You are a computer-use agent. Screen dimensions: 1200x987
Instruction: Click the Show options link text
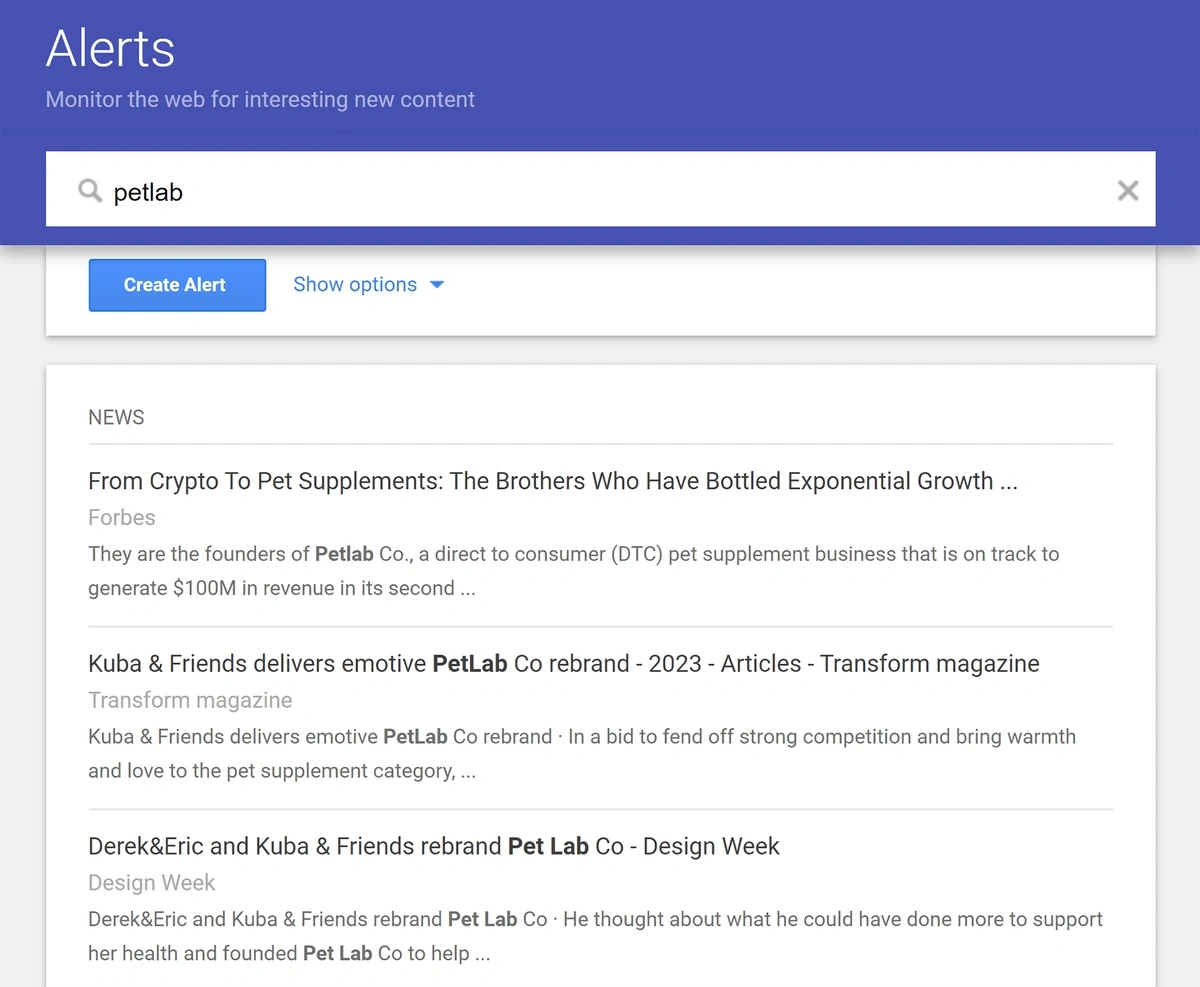tap(355, 285)
